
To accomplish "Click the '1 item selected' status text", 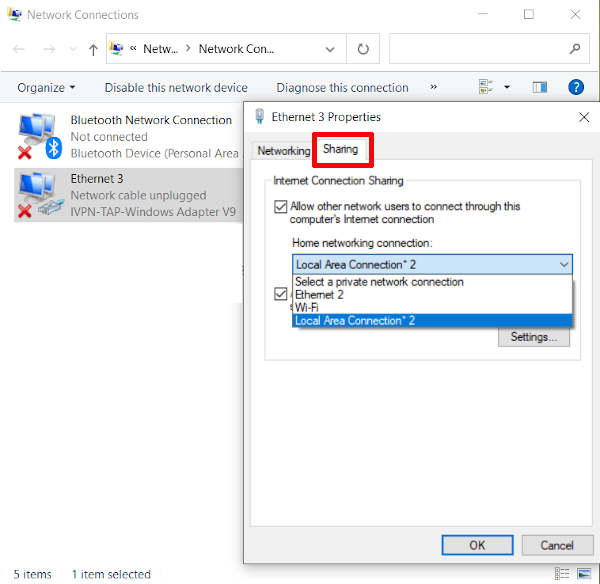I will pyautogui.click(x=111, y=574).
